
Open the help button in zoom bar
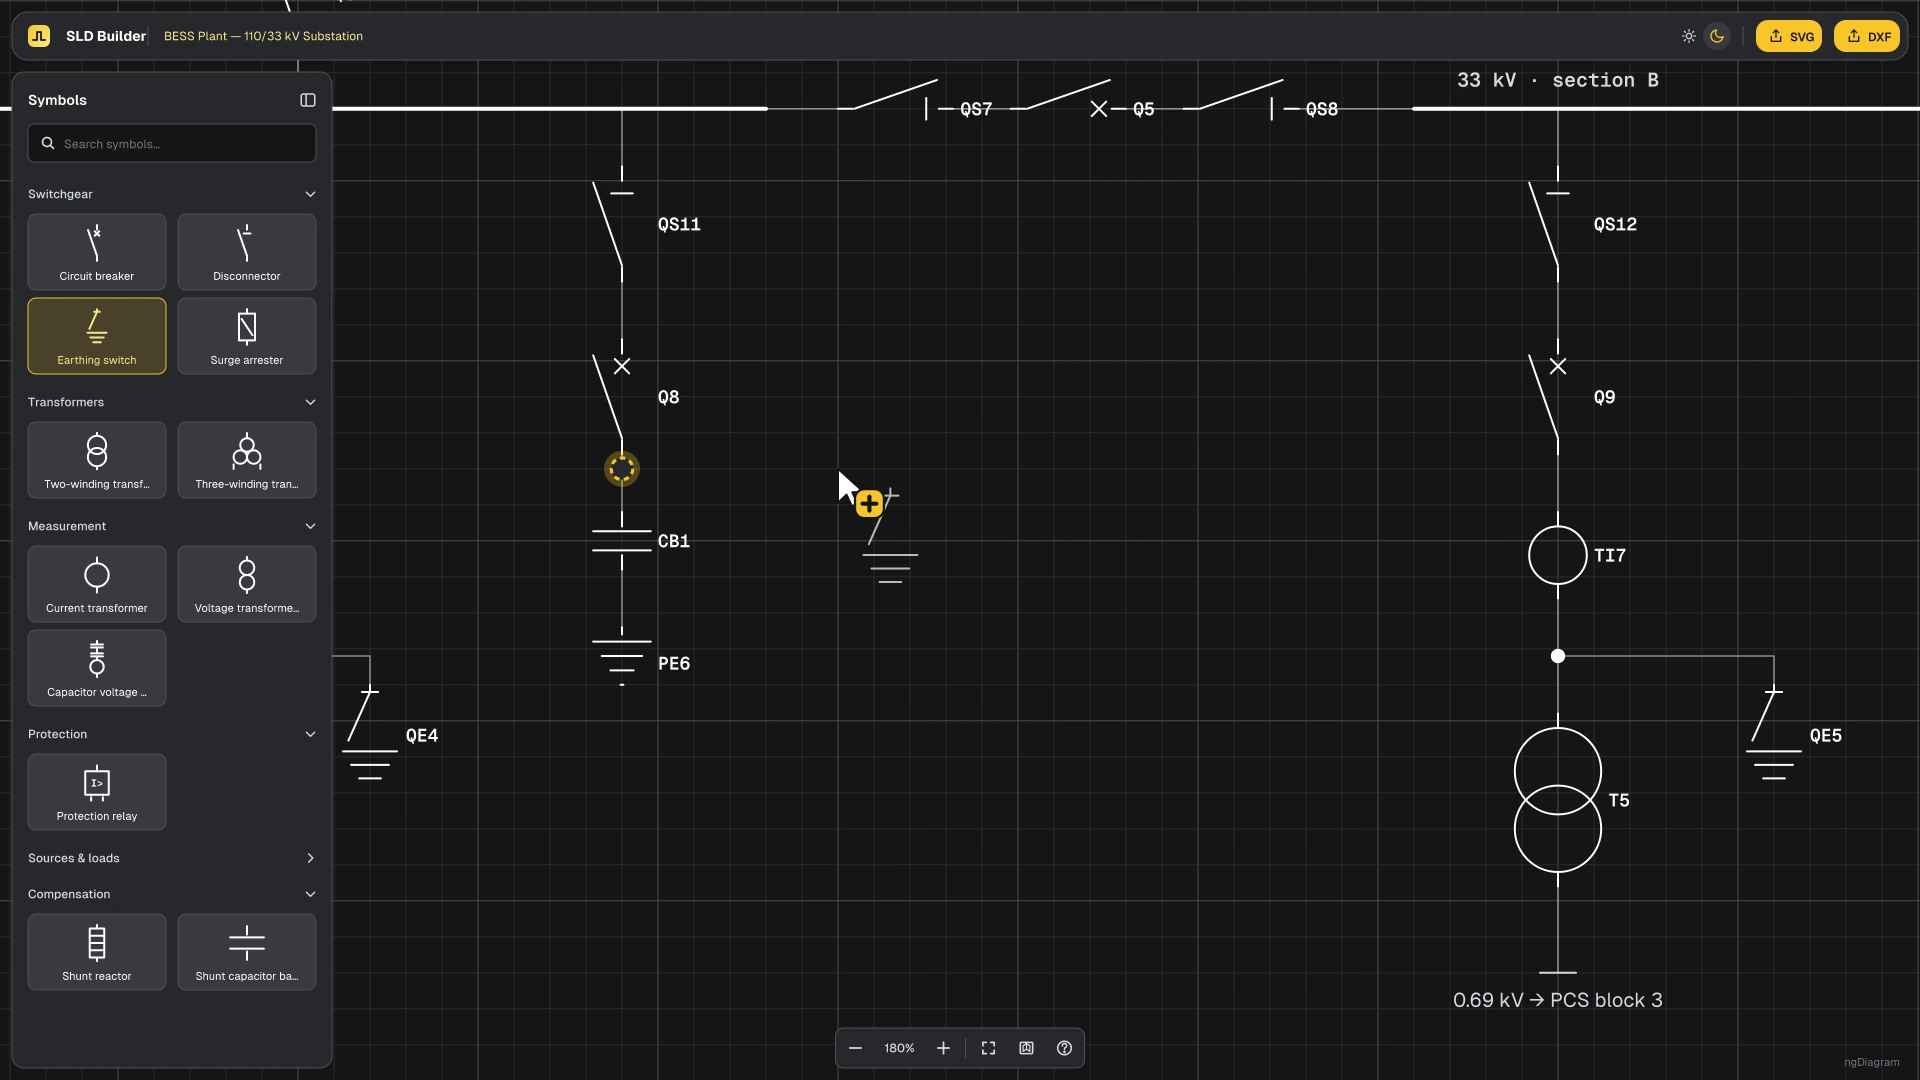[1064, 1048]
